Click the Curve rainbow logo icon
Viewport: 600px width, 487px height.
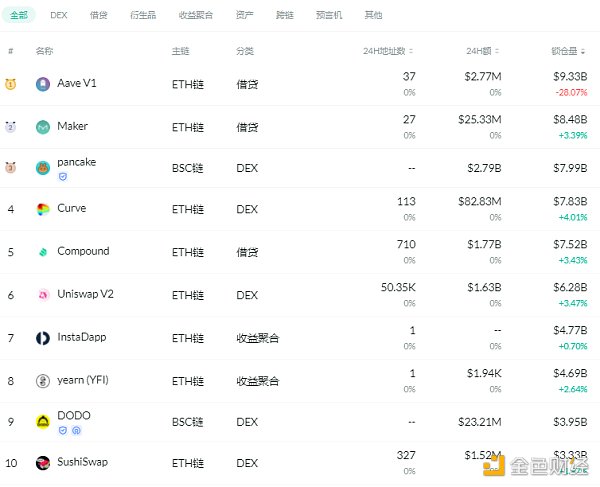(43, 209)
